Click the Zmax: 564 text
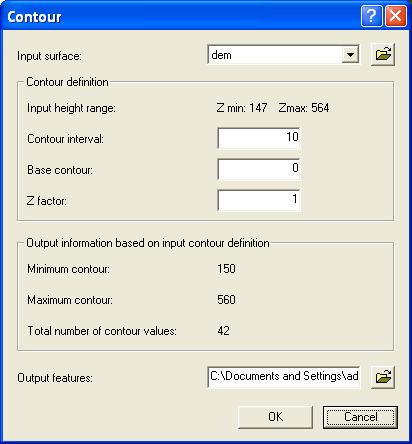 tap(304, 108)
